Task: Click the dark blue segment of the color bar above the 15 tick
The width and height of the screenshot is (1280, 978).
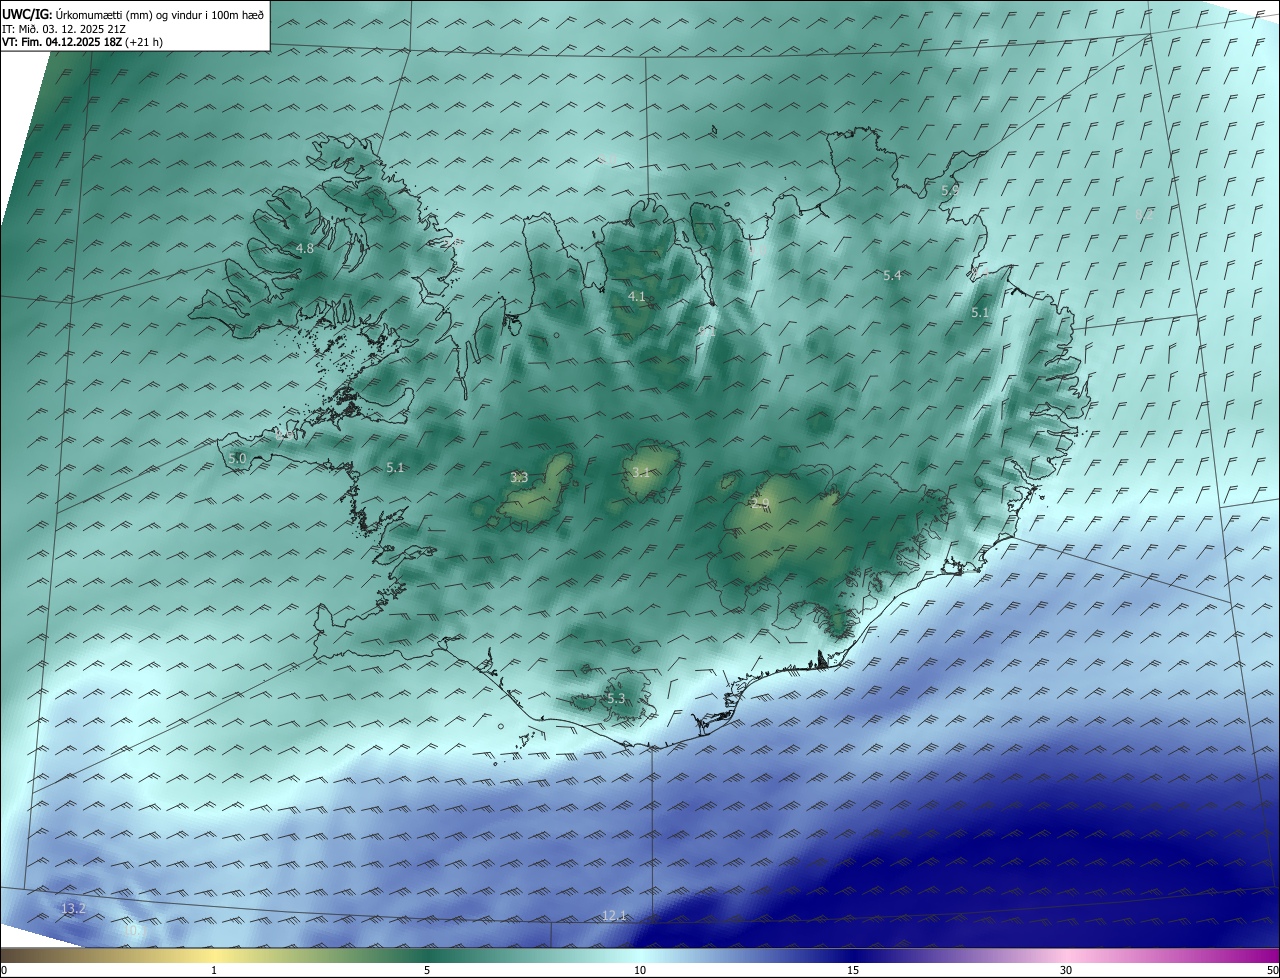Action: pyautogui.click(x=853, y=955)
